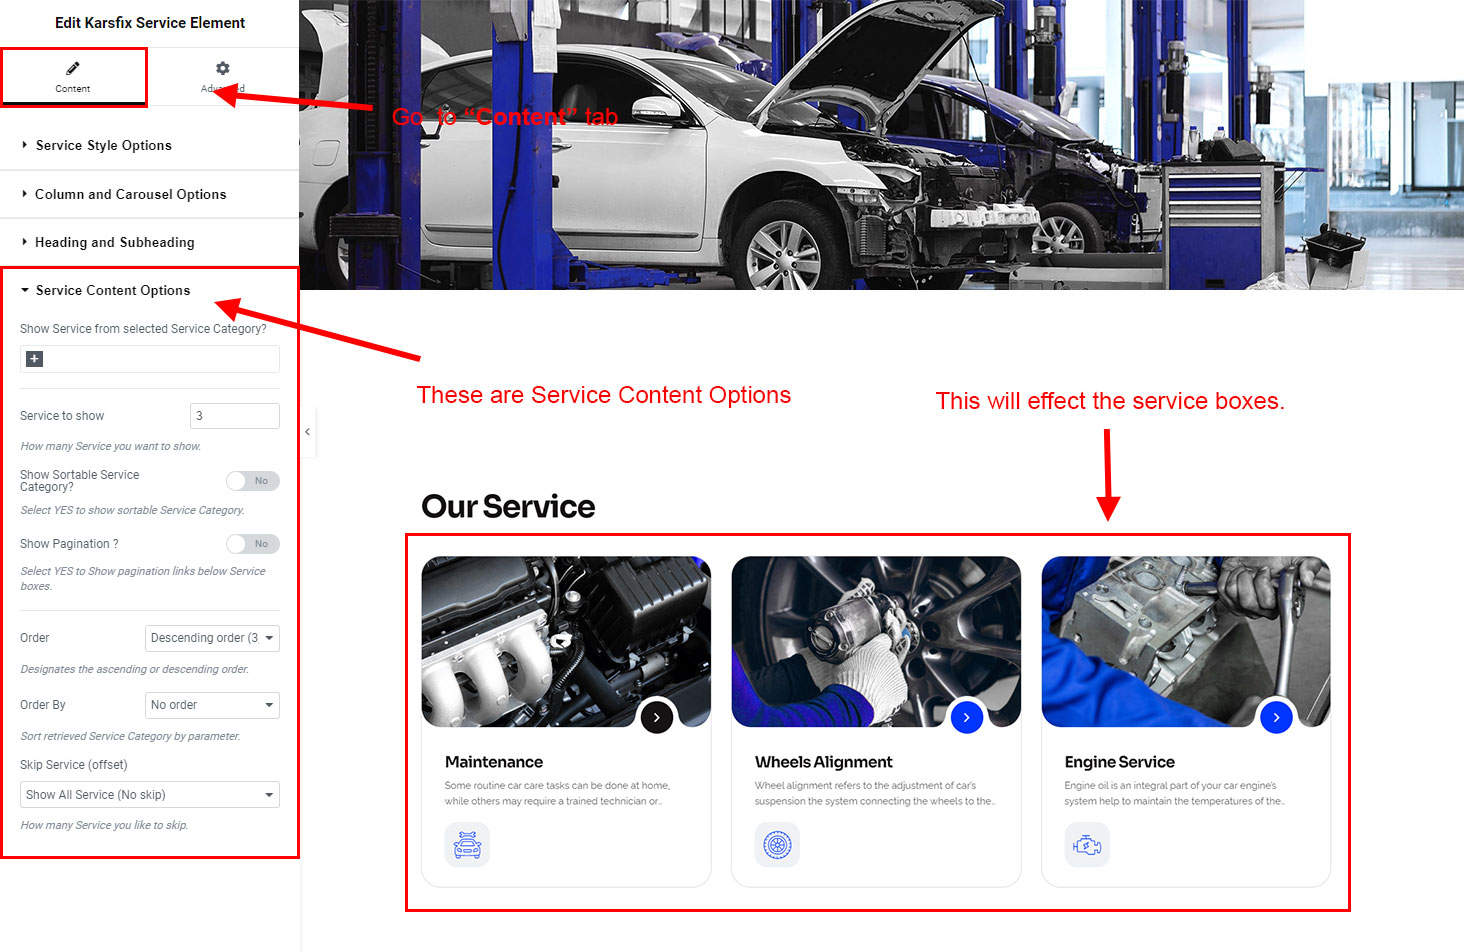
Task: Open the Advanced tab gear icon
Action: tap(222, 68)
